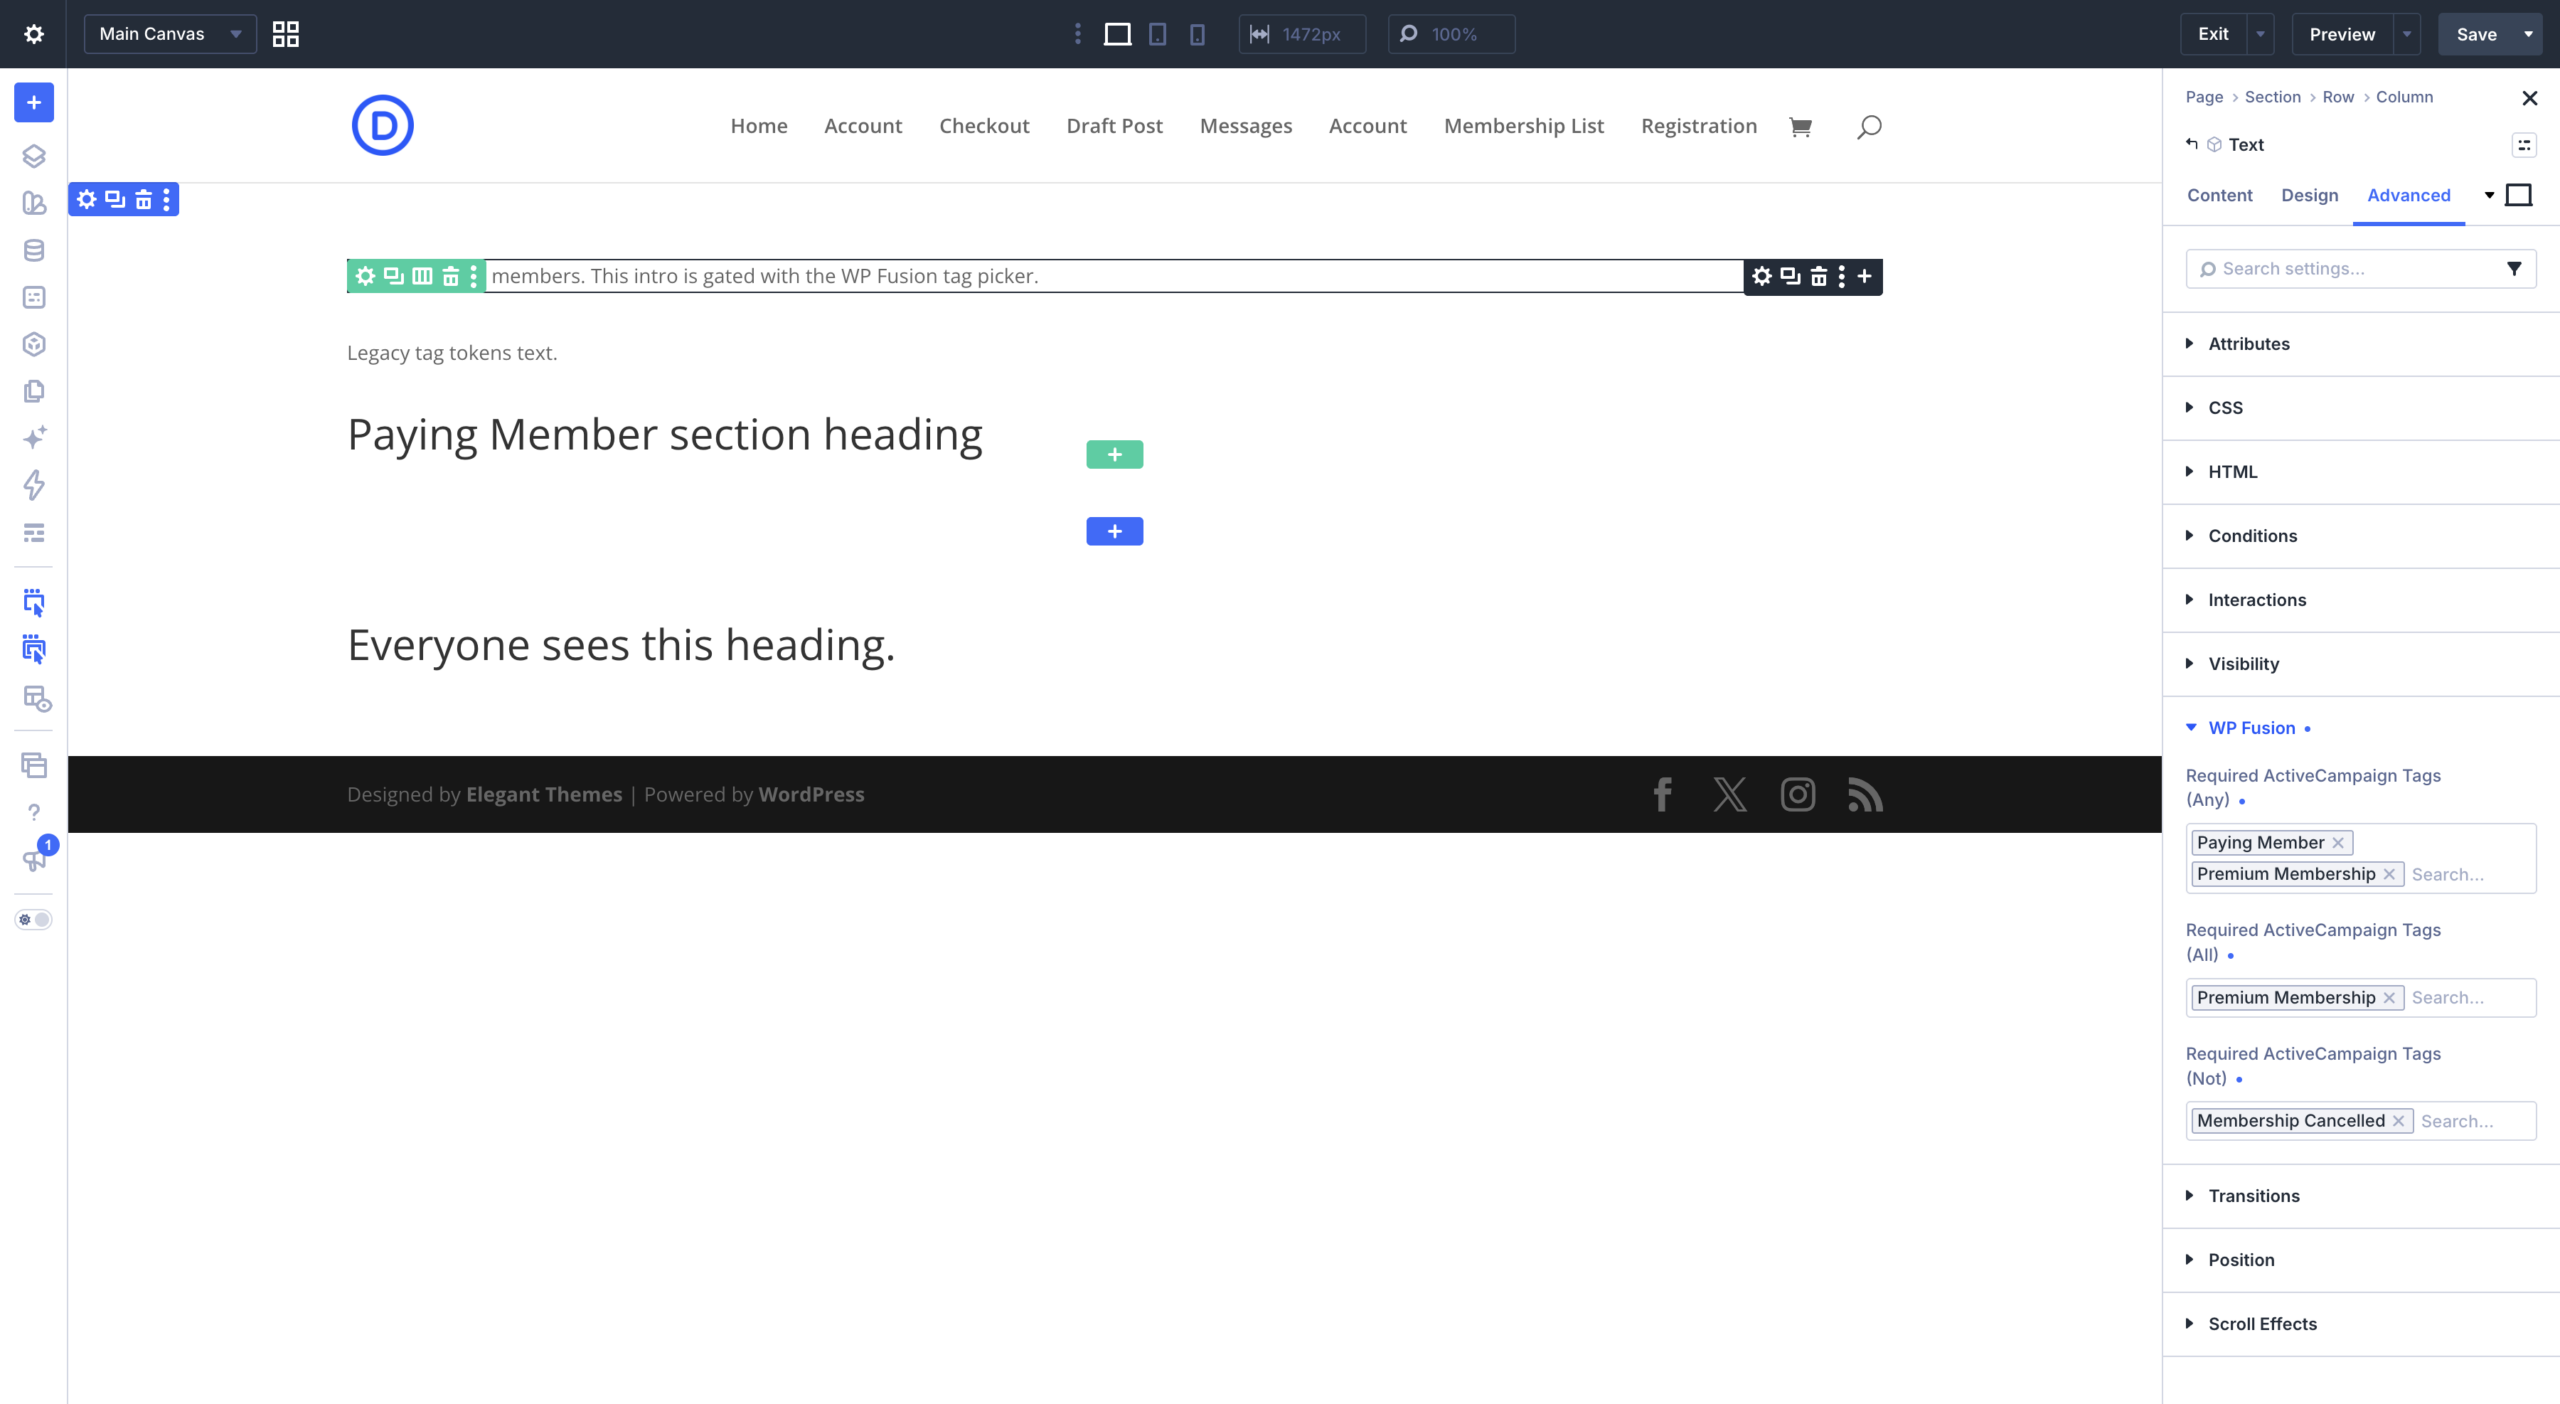The image size is (2560, 1404).
Task: Open the Save button dropdown arrow
Action: 2528,34
